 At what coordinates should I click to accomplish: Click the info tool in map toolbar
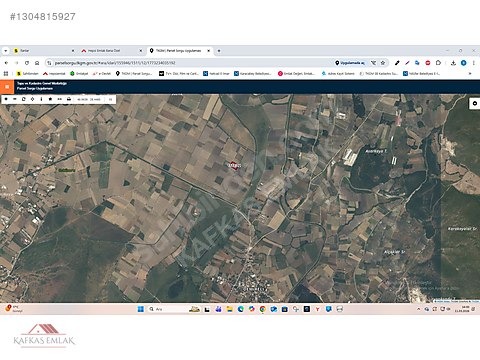coord(41,99)
